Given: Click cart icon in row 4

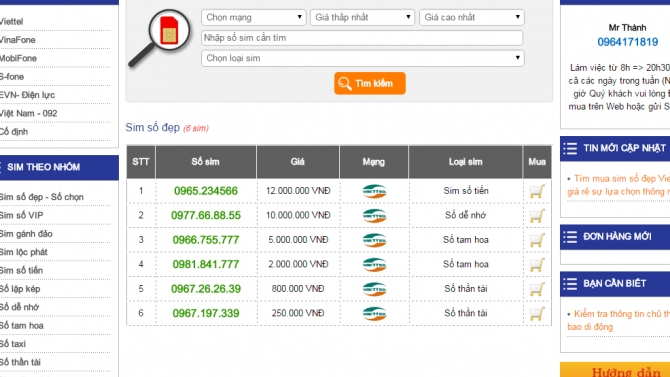Looking at the screenshot, I should coord(537,264).
